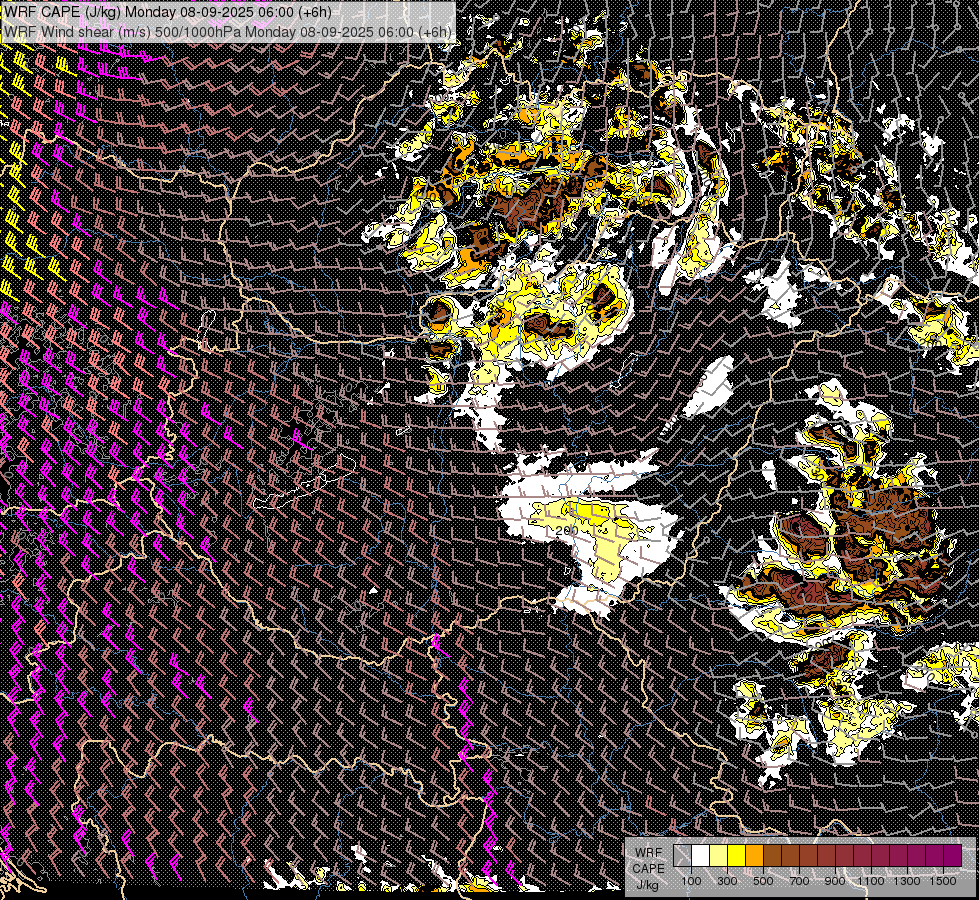This screenshot has width=979, height=900.
Task: Click the 1300 legend tick label
Action: click(907, 881)
